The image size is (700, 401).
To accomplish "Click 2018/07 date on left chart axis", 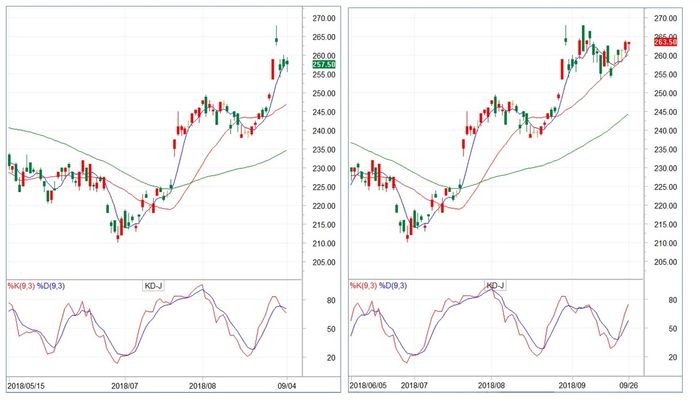I will click(x=125, y=386).
